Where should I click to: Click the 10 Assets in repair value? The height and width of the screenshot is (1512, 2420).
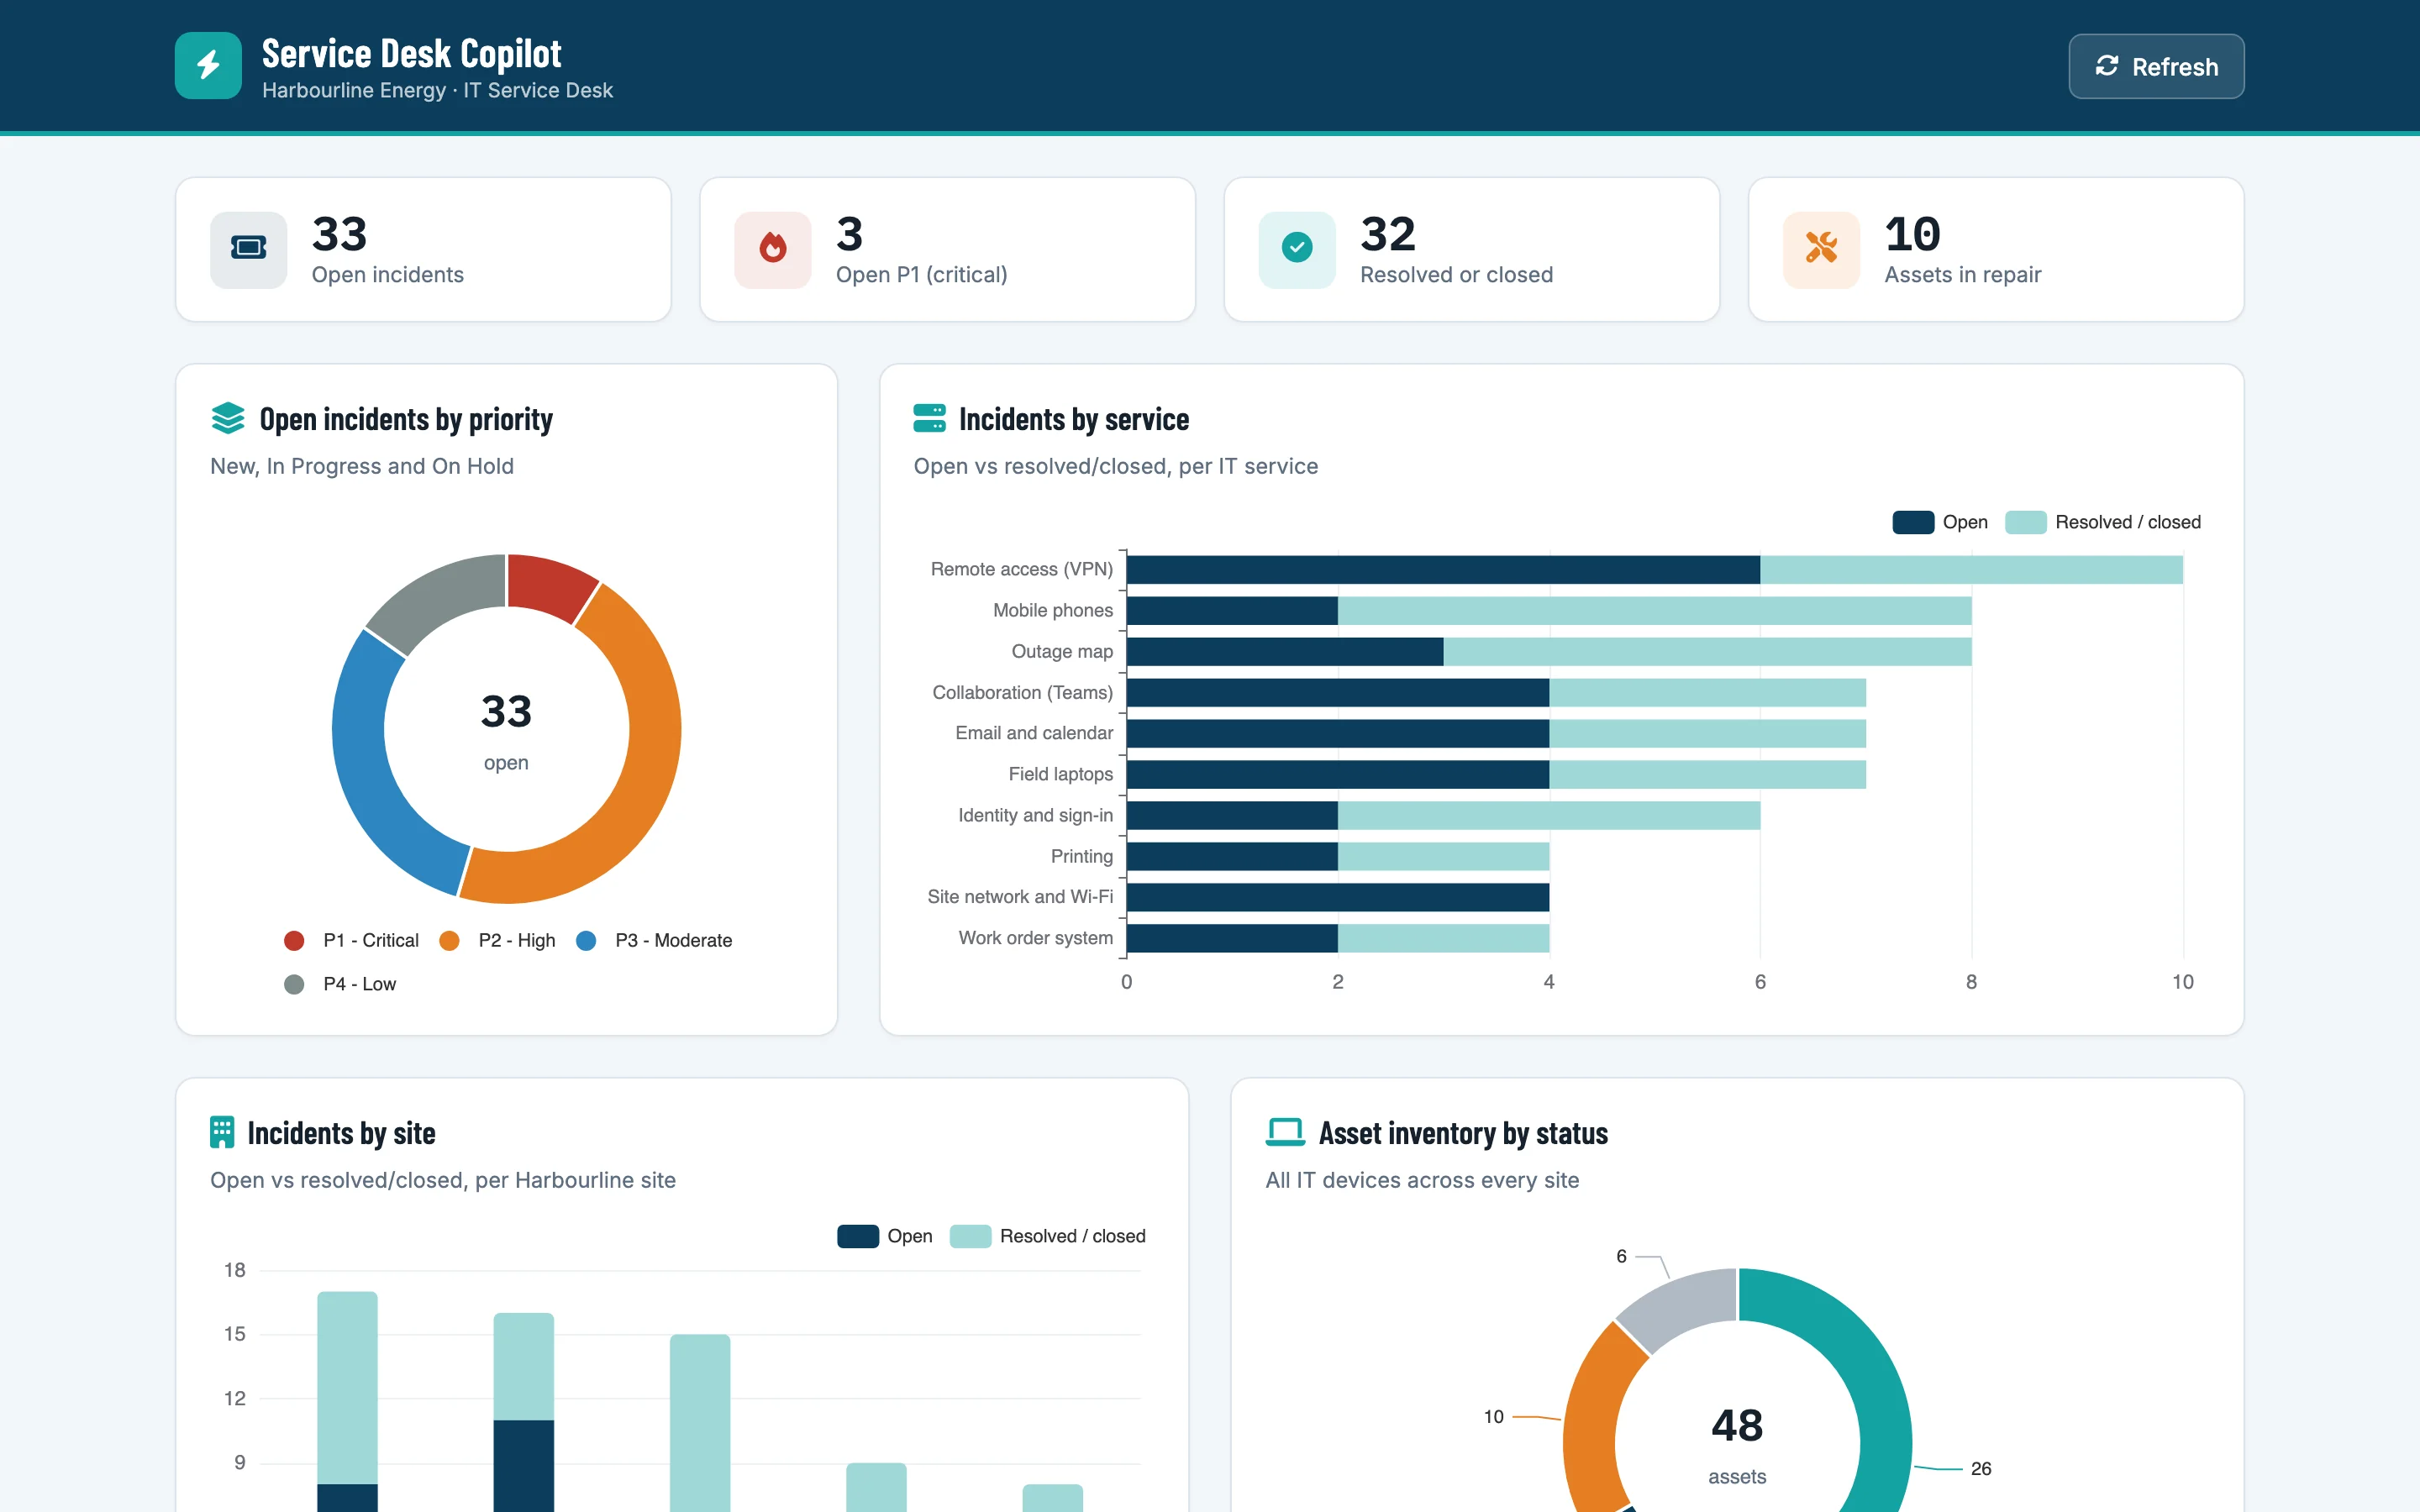1912,234
